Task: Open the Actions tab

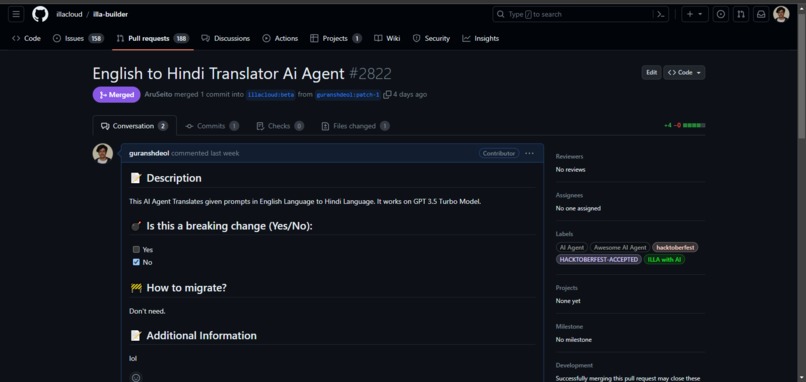Action: tap(280, 39)
